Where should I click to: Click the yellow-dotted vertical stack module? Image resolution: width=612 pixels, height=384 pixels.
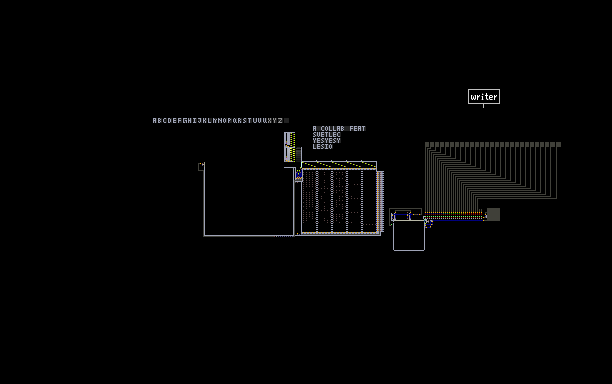(x=290, y=147)
